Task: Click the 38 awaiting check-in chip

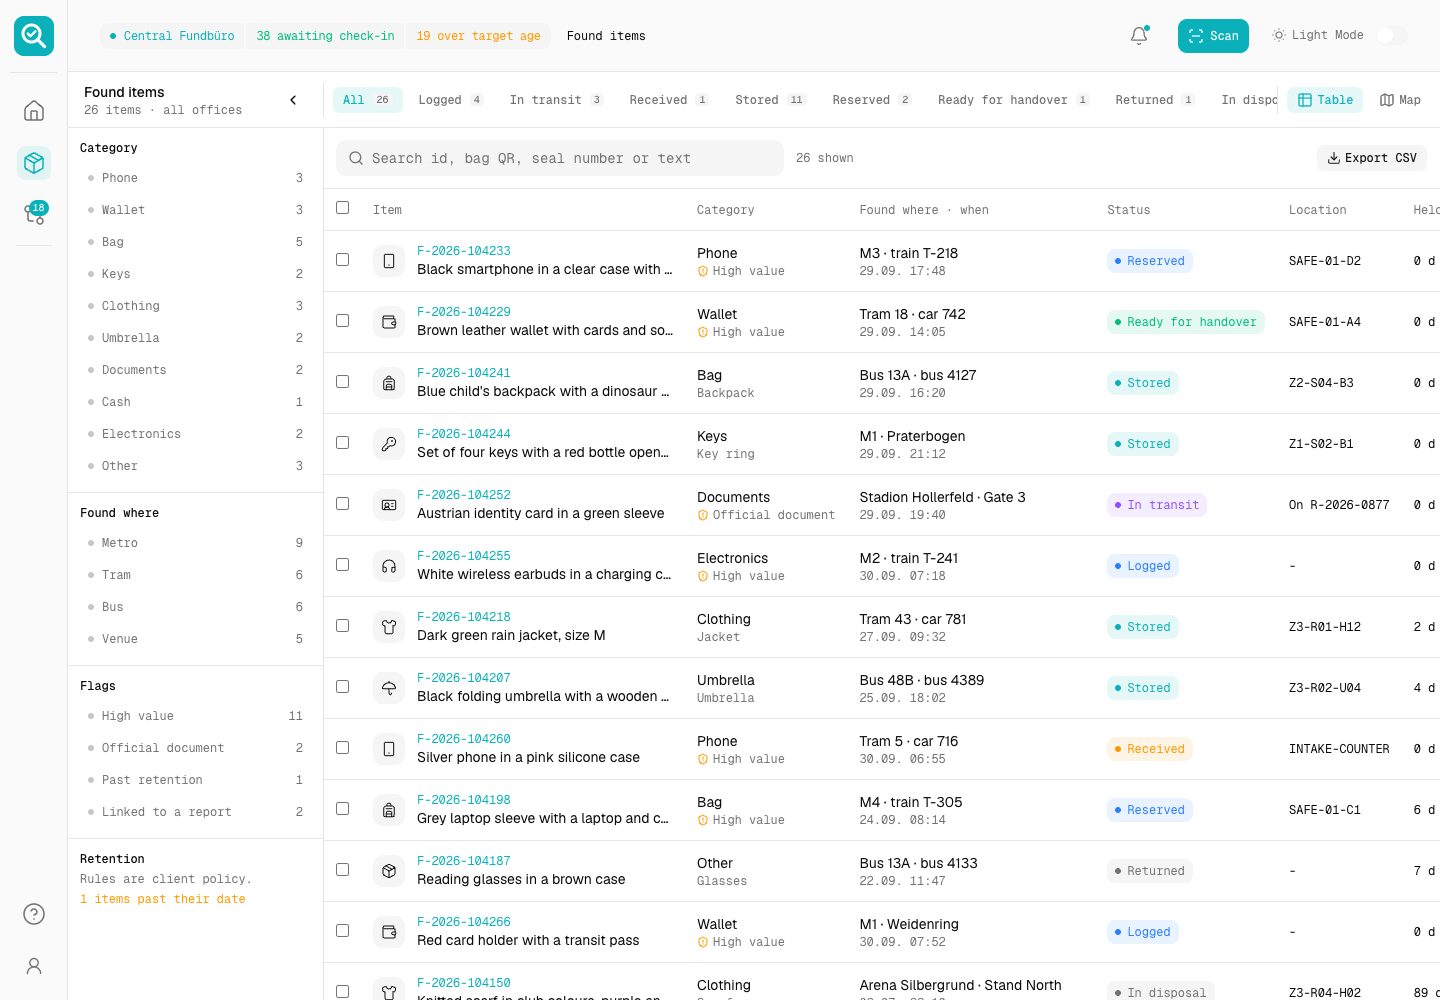Action: pos(325,36)
